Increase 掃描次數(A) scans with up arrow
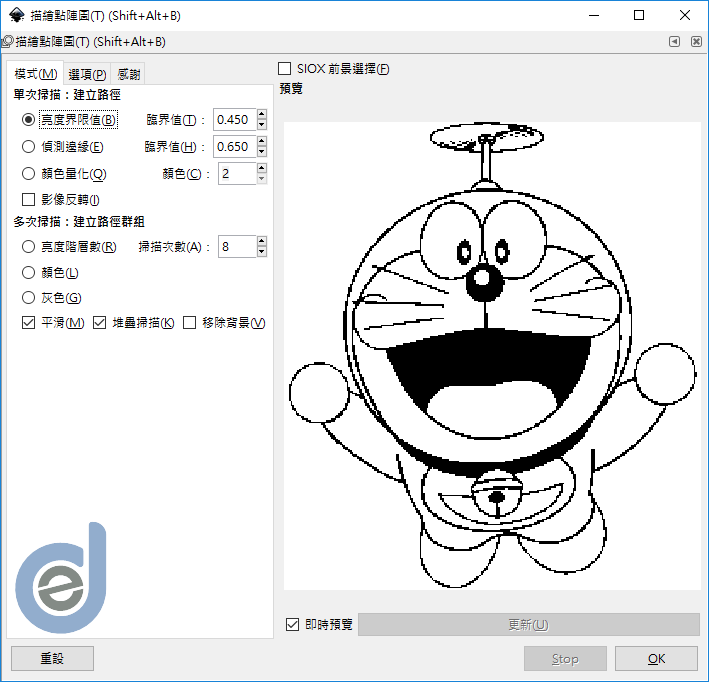This screenshot has width=709, height=682. [x=262, y=241]
